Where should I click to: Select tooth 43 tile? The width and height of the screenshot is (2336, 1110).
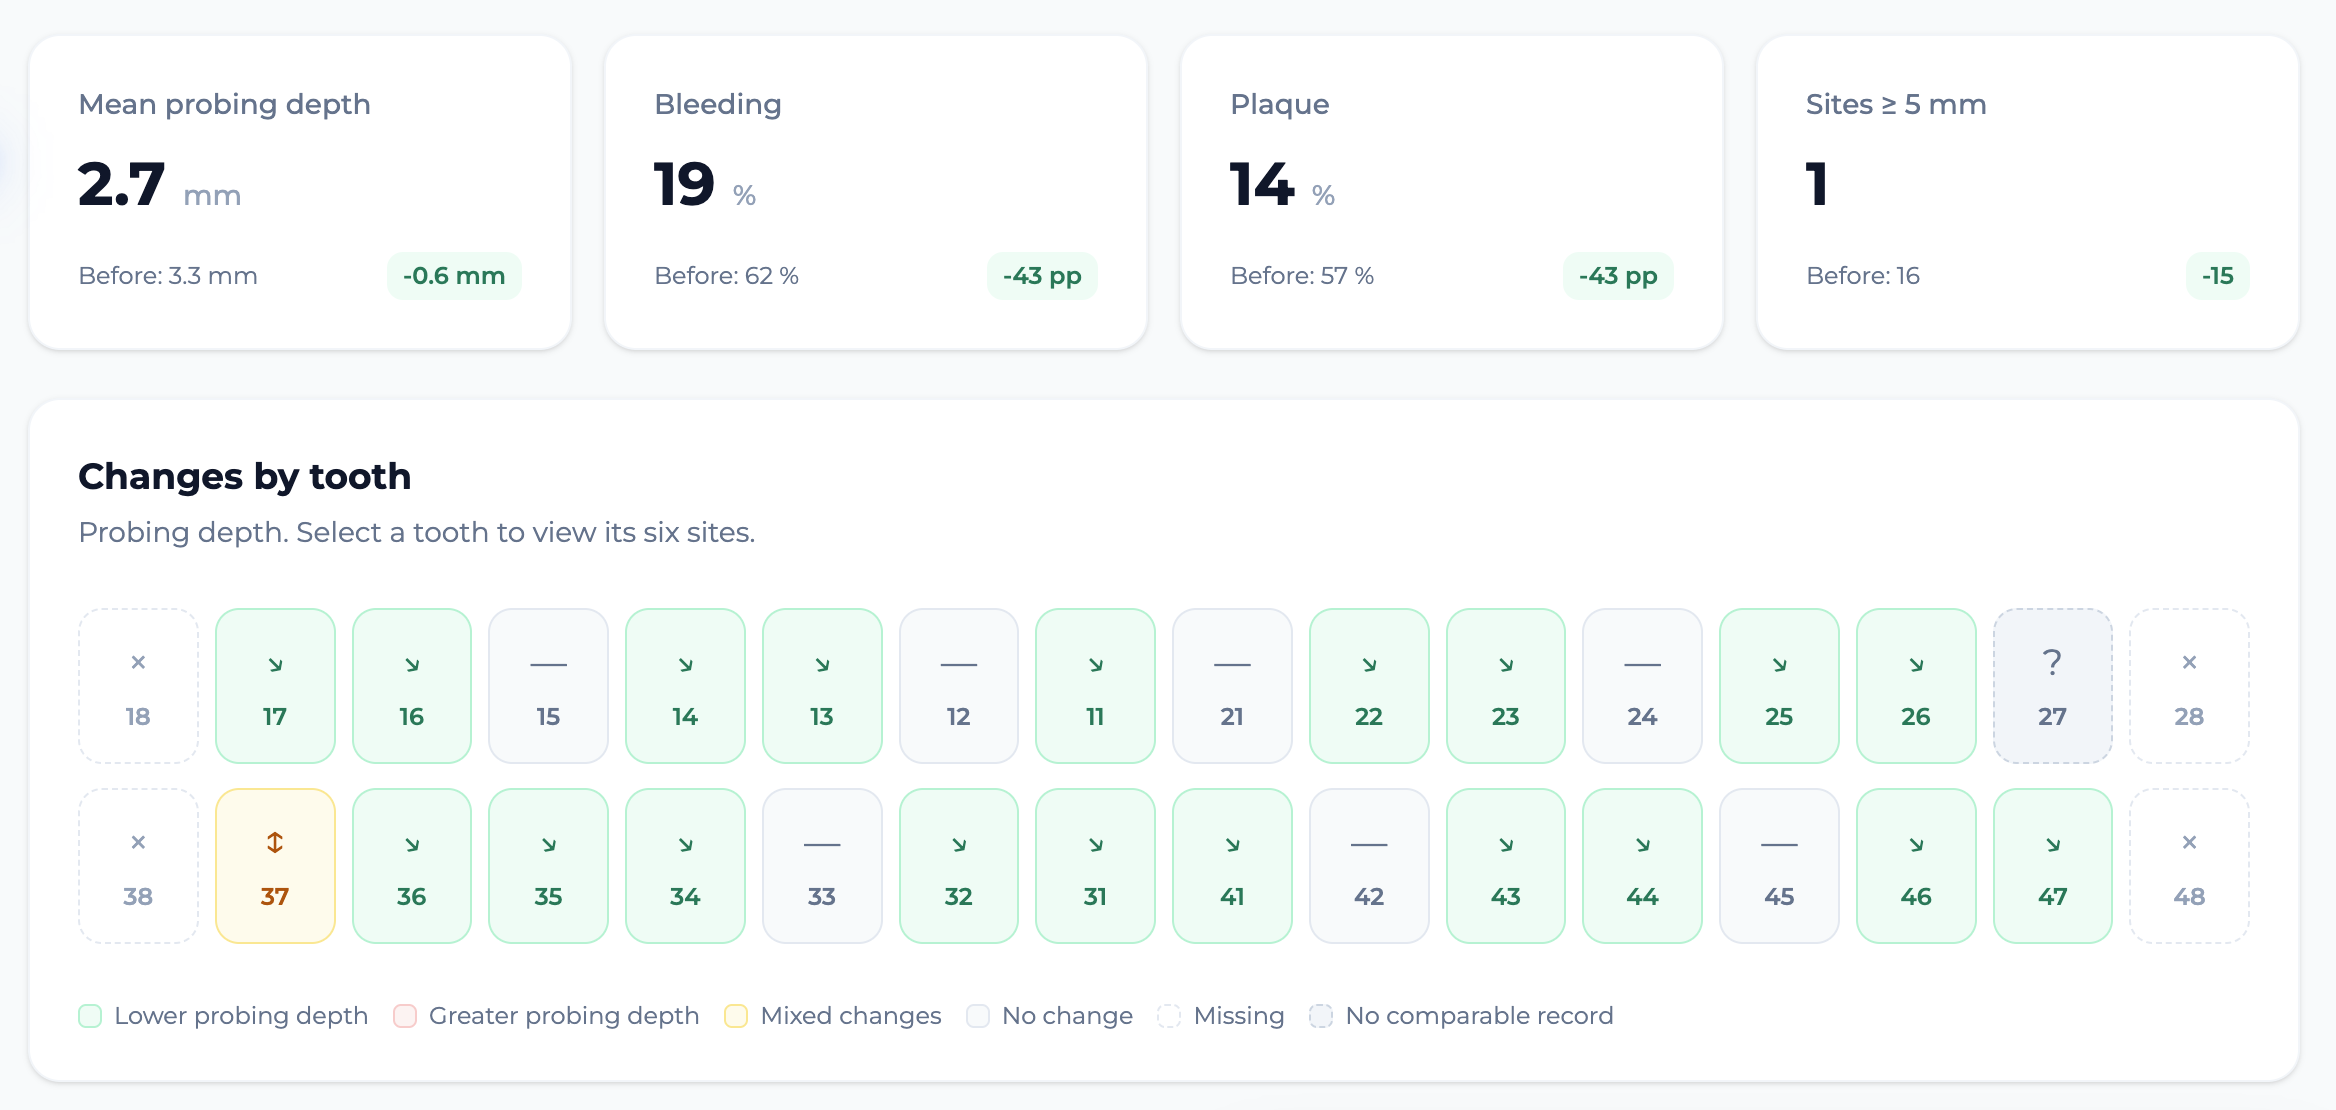pyautogui.click(x=1506, y=866)
